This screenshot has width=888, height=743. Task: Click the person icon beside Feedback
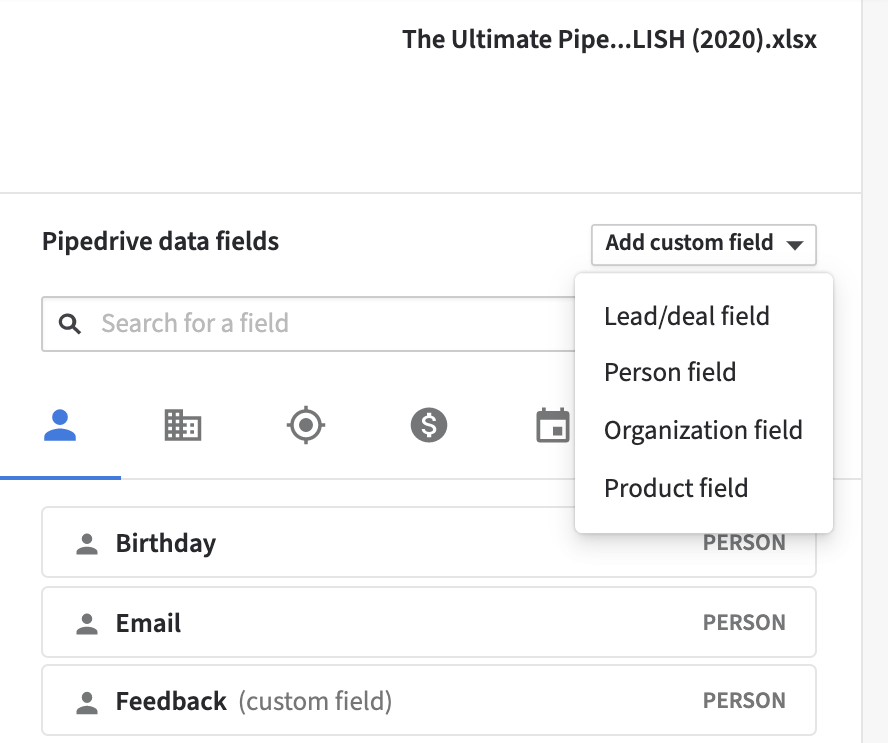click(x=87, y=702)
